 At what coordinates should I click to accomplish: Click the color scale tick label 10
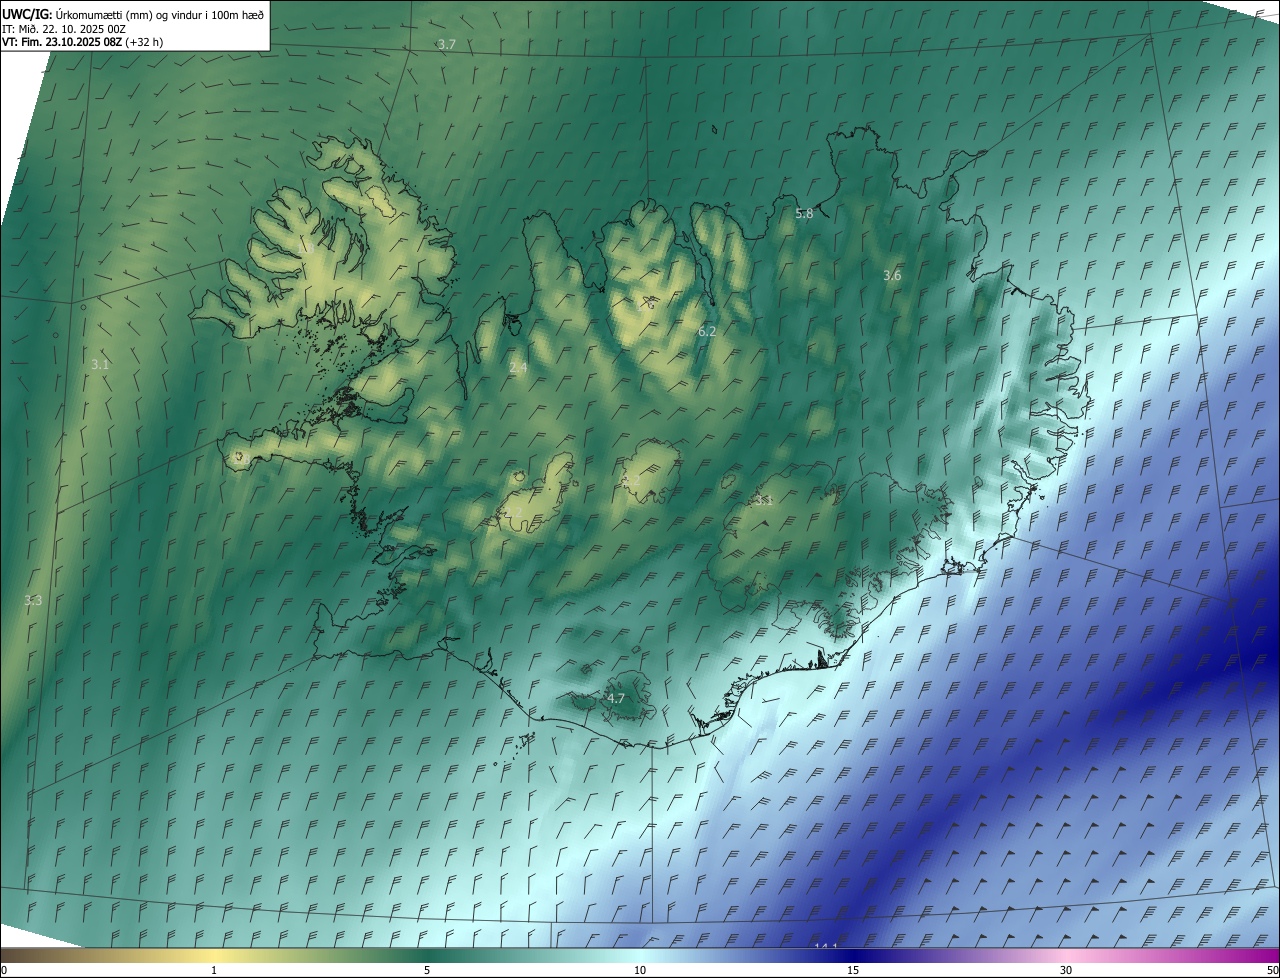pyautogui.click(x=640, y=971)
